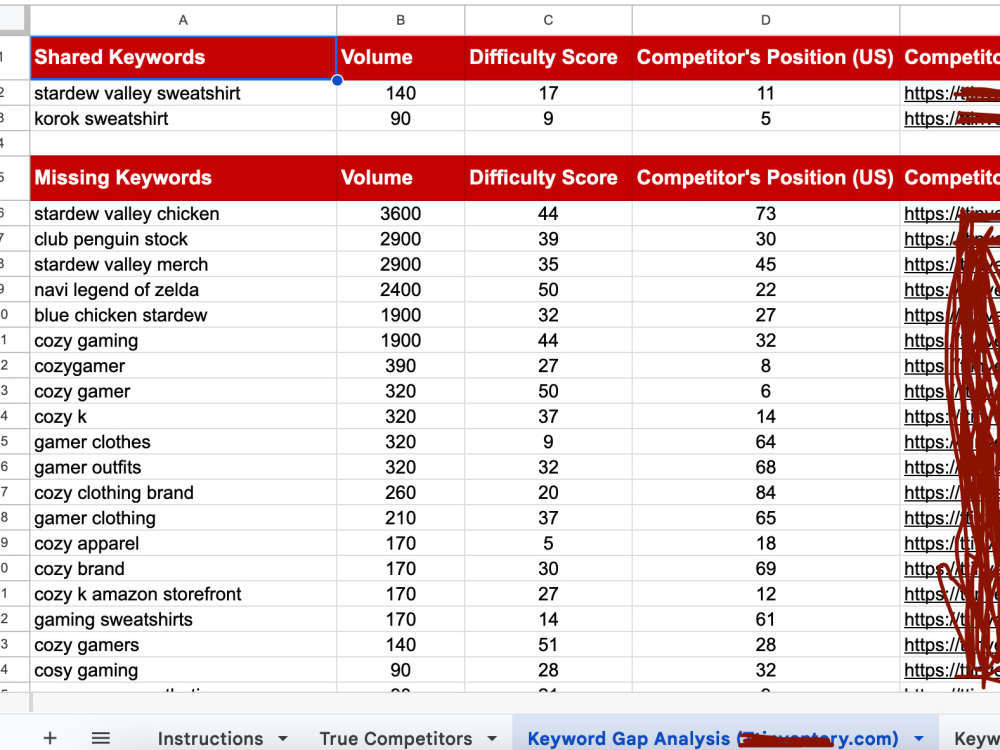
Task: Select the 'navi legend of zelda' cell
Action: [183, 290]
